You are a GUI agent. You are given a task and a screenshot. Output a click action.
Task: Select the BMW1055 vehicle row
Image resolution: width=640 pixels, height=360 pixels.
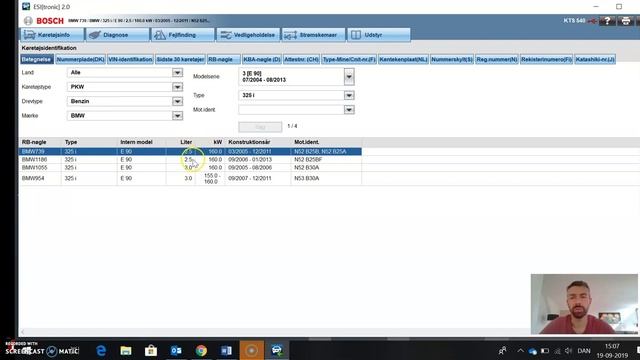pyautogui.click(x=191, y=168)
